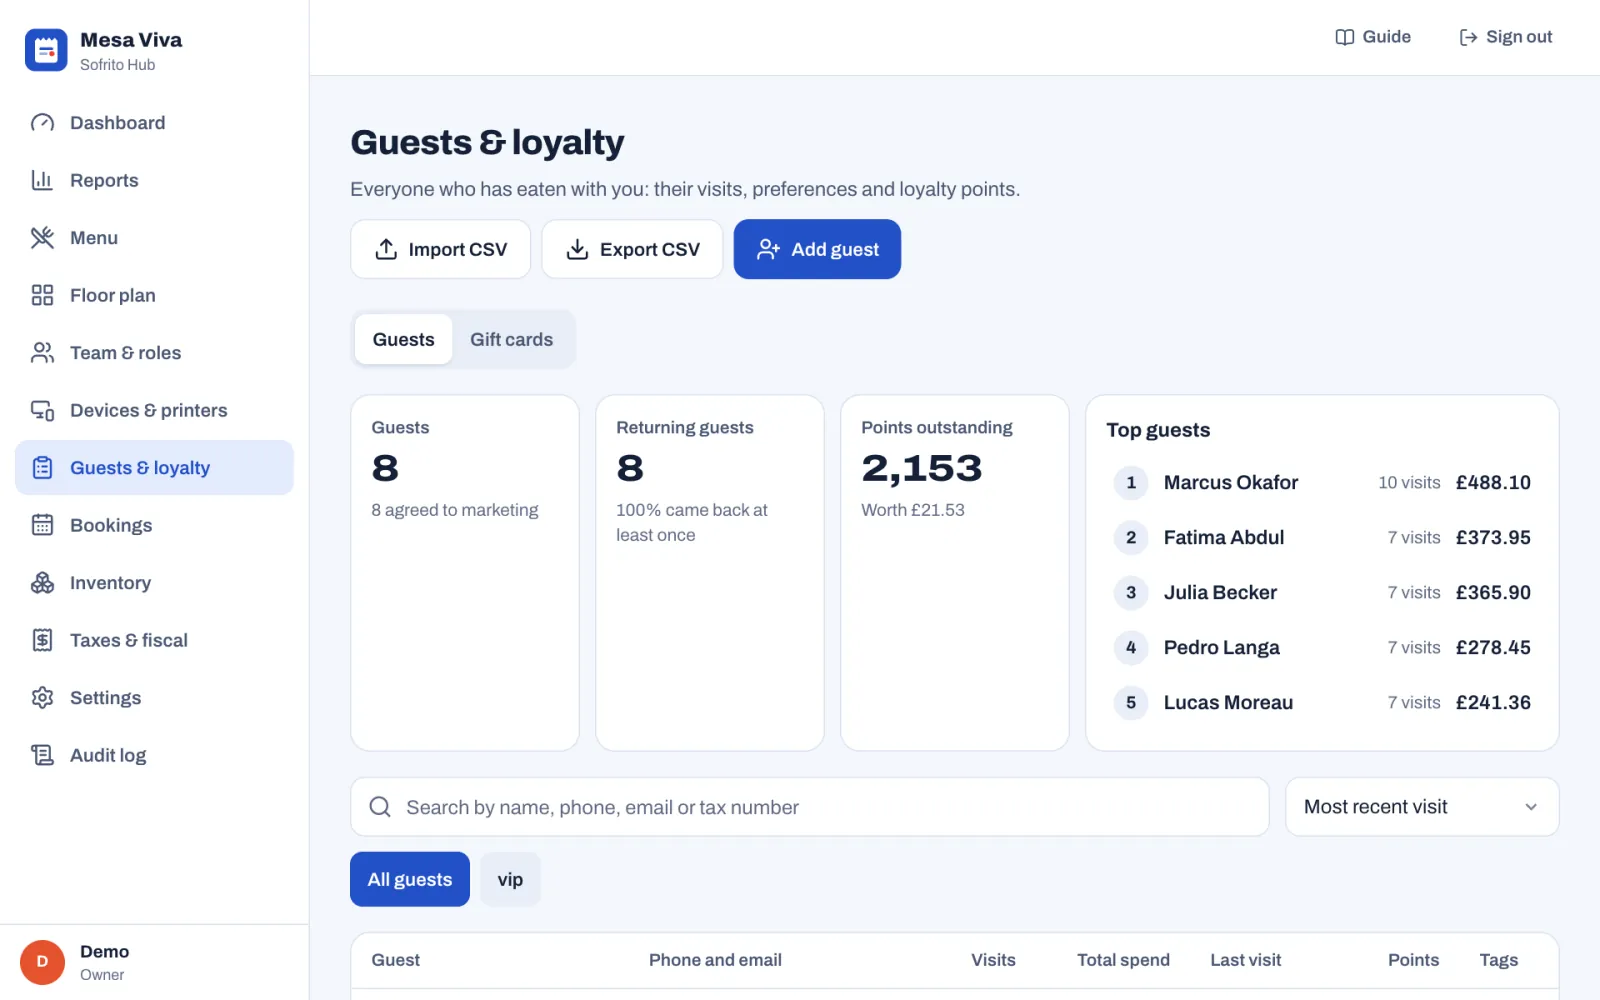Open Menu via the utensils icon

42,238
